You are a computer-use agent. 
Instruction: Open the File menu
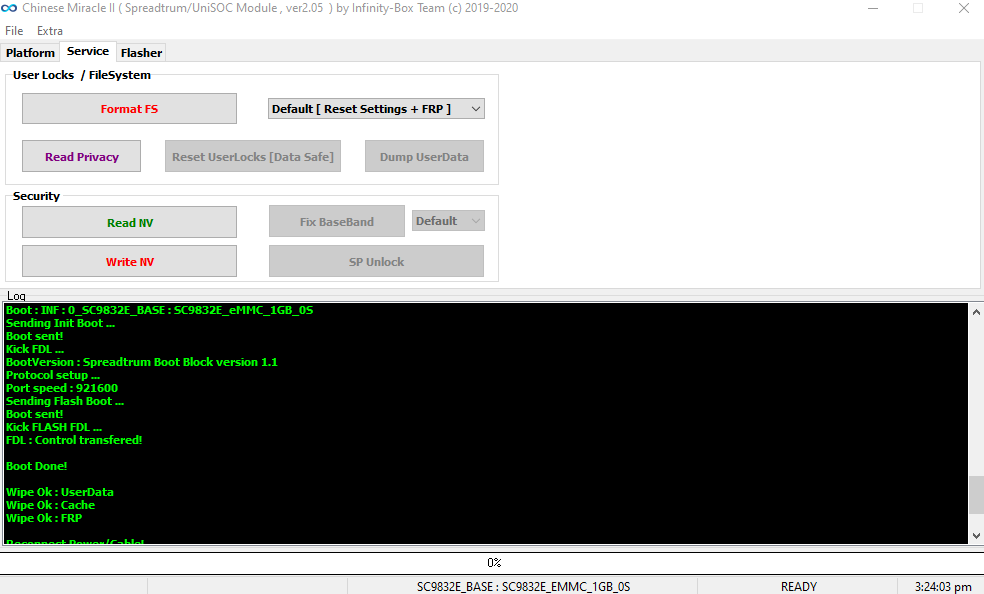(x=14, y=31)
